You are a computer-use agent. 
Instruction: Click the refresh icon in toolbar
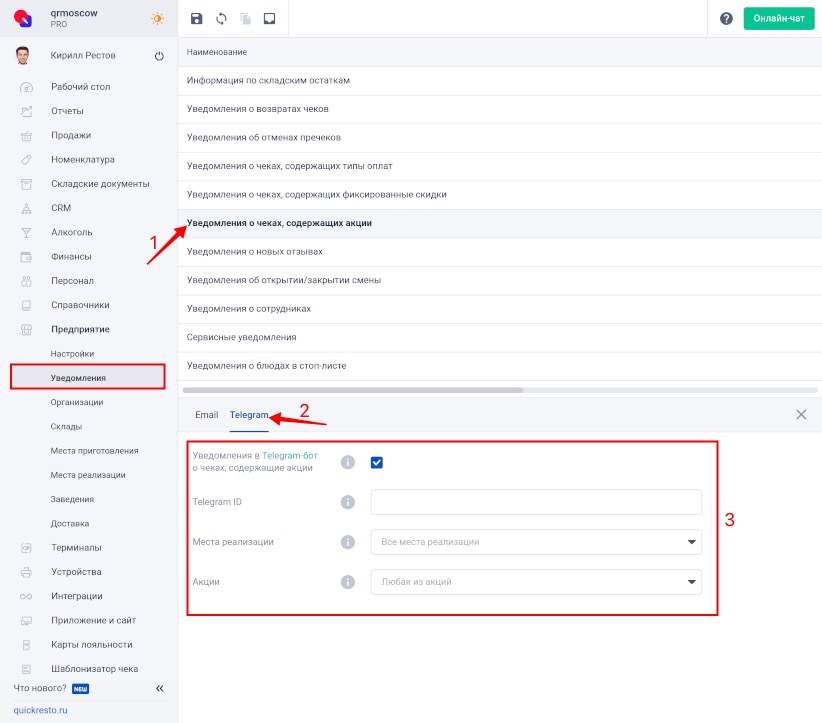220,19
